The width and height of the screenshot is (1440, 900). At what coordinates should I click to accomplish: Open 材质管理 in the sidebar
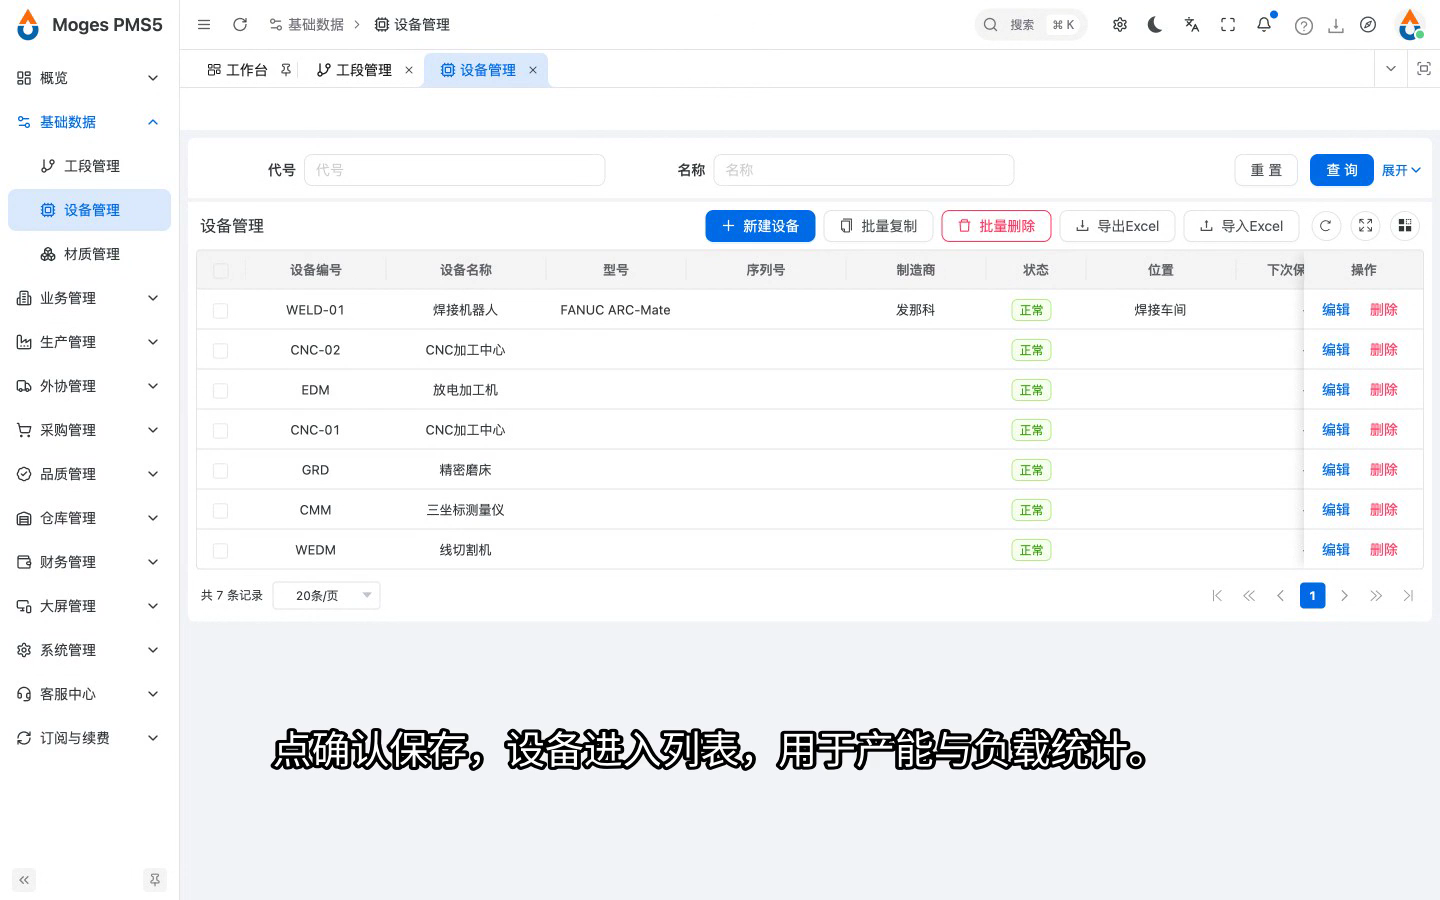87,254
